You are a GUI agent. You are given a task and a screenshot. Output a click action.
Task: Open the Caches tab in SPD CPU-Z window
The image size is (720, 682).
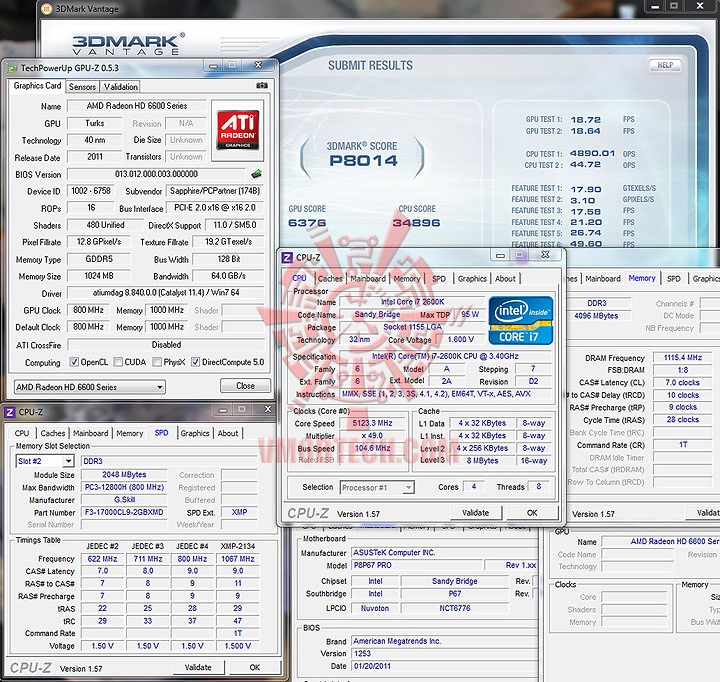point(53,433)
